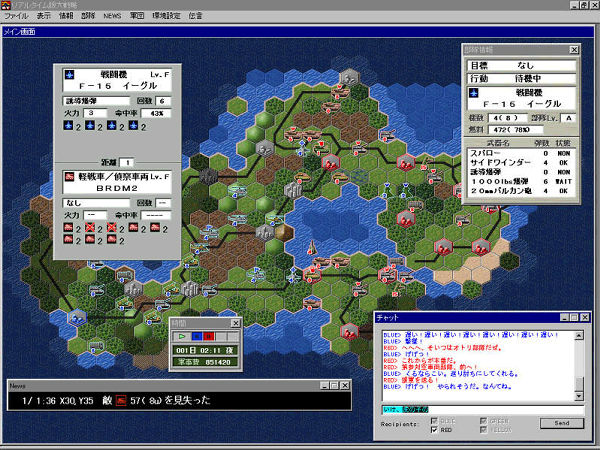This screenshot has height=450, width=600.
Task: Click the red button in time panel
Action: click(209, 336)
